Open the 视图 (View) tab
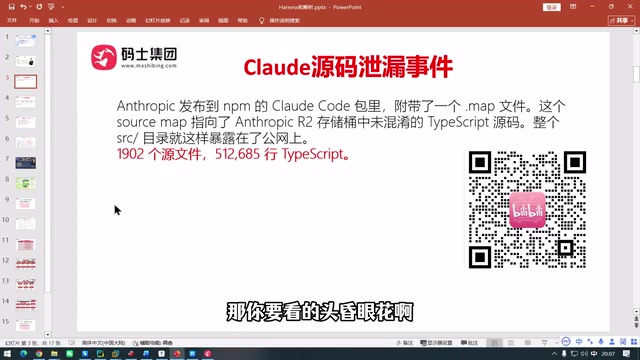Viewport: 640px width, 360px height. 223,20
